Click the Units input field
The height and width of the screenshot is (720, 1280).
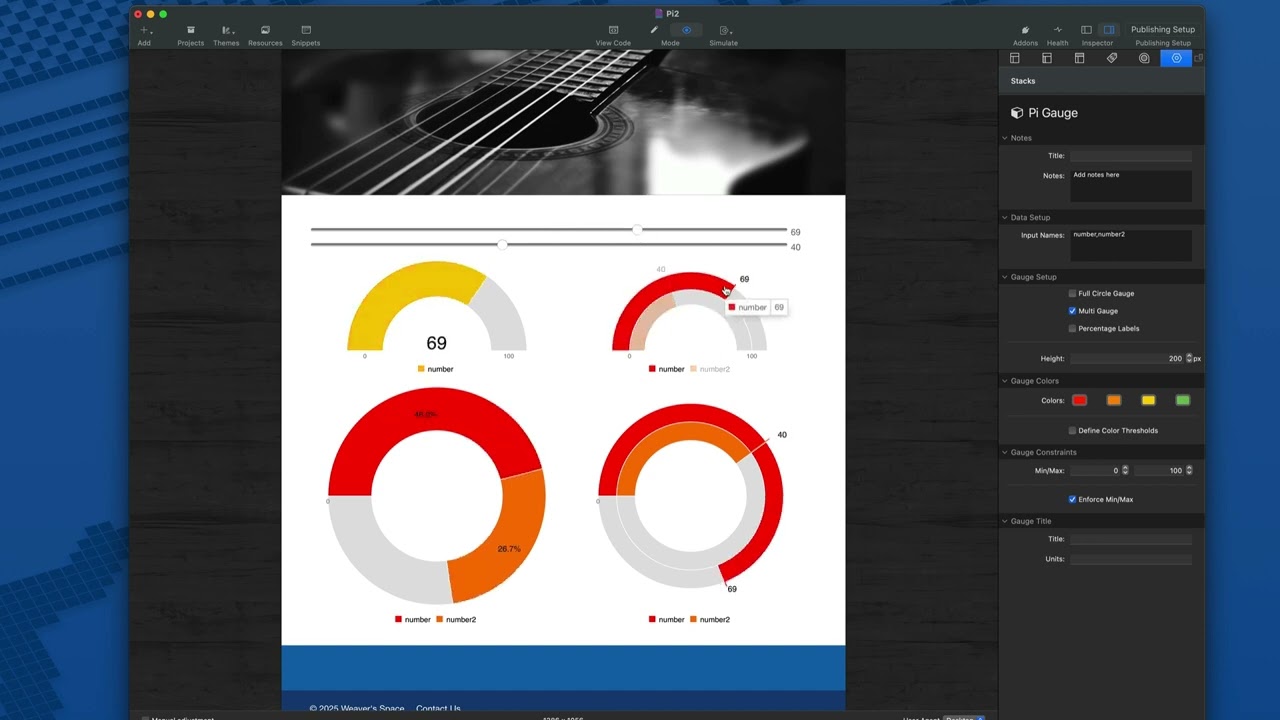pos(1131,559)
